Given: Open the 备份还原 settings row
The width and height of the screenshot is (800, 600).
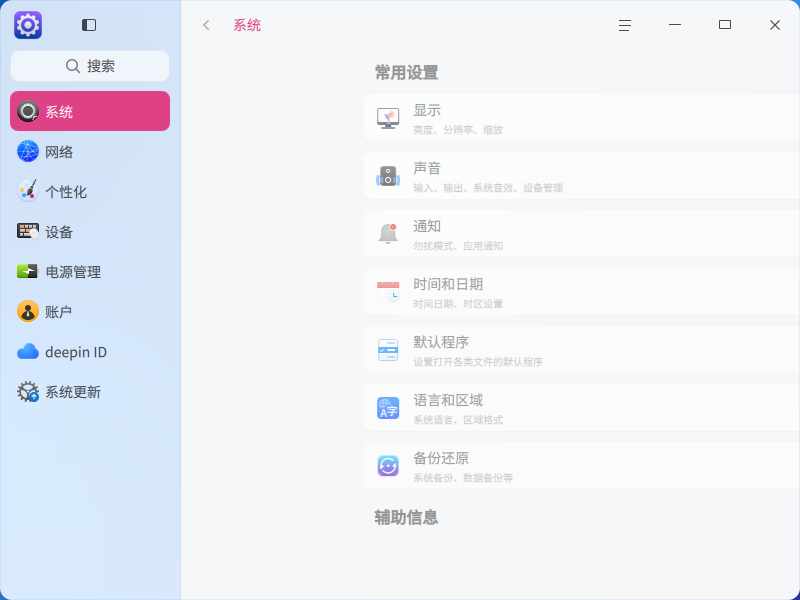Looking at the screenshot, I should click(582, 465).
